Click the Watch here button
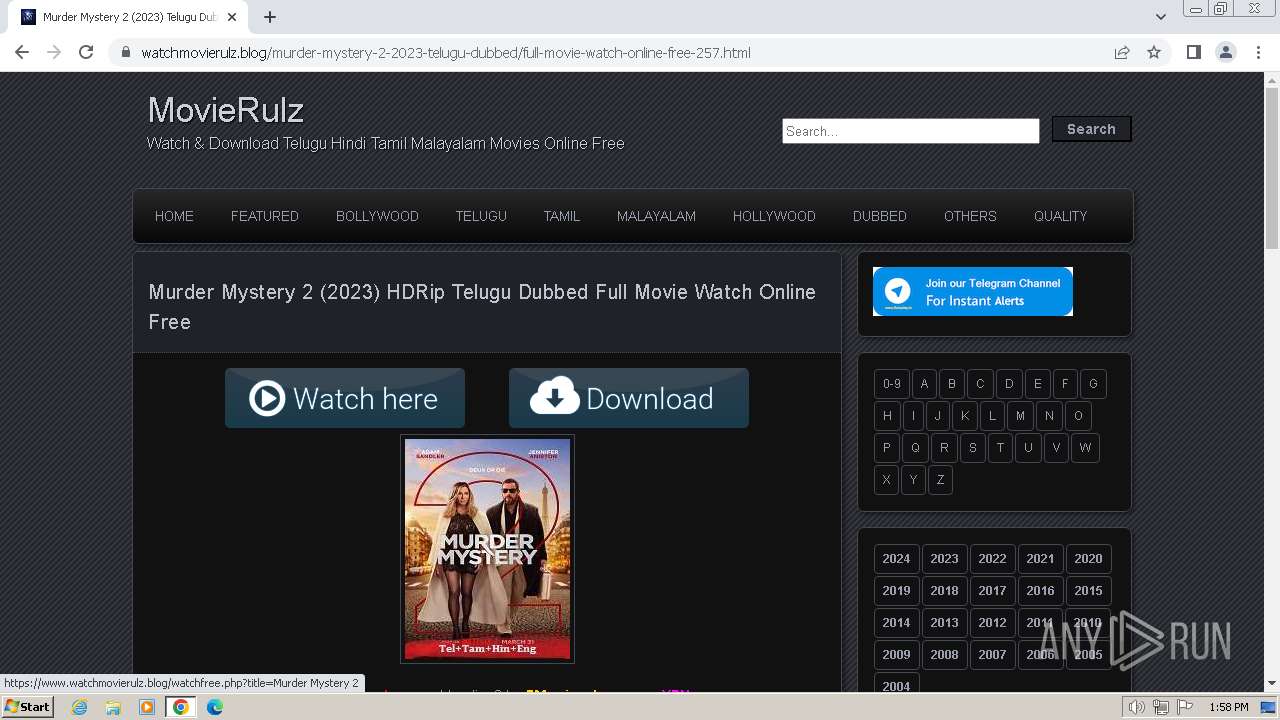The height and width of the screenshot is (720, 1280). point(345,398)
